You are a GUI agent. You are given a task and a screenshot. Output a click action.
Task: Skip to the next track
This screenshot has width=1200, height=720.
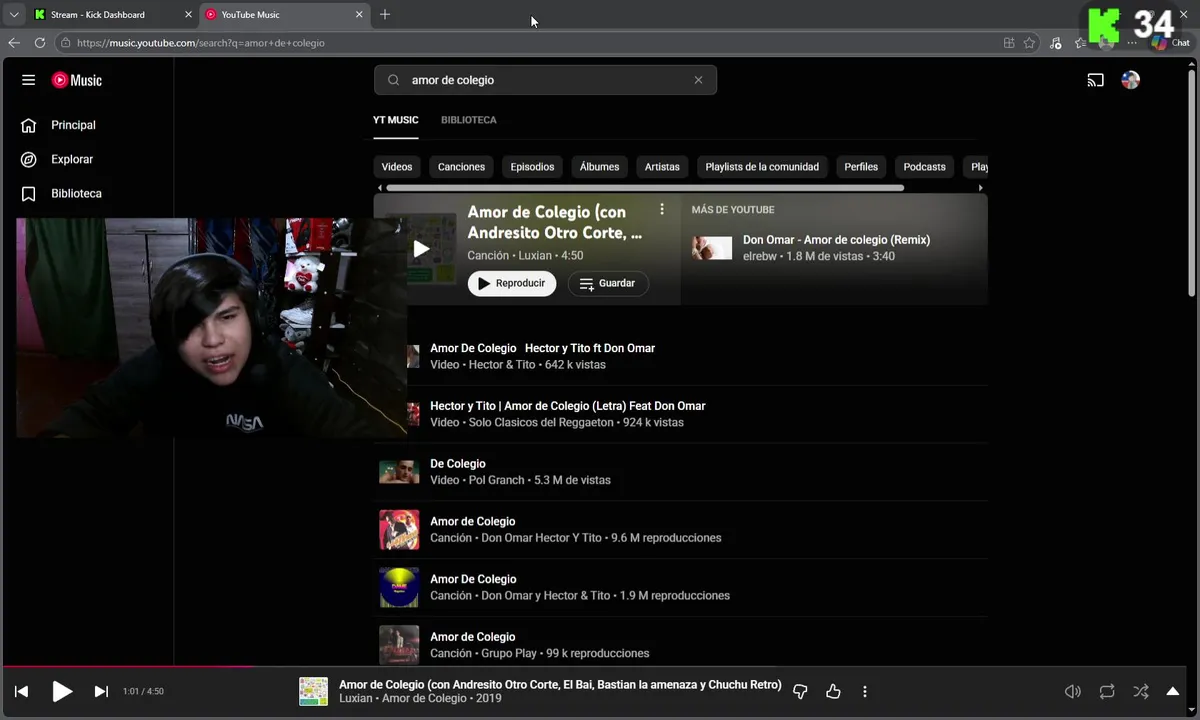(x=101, y=691)
